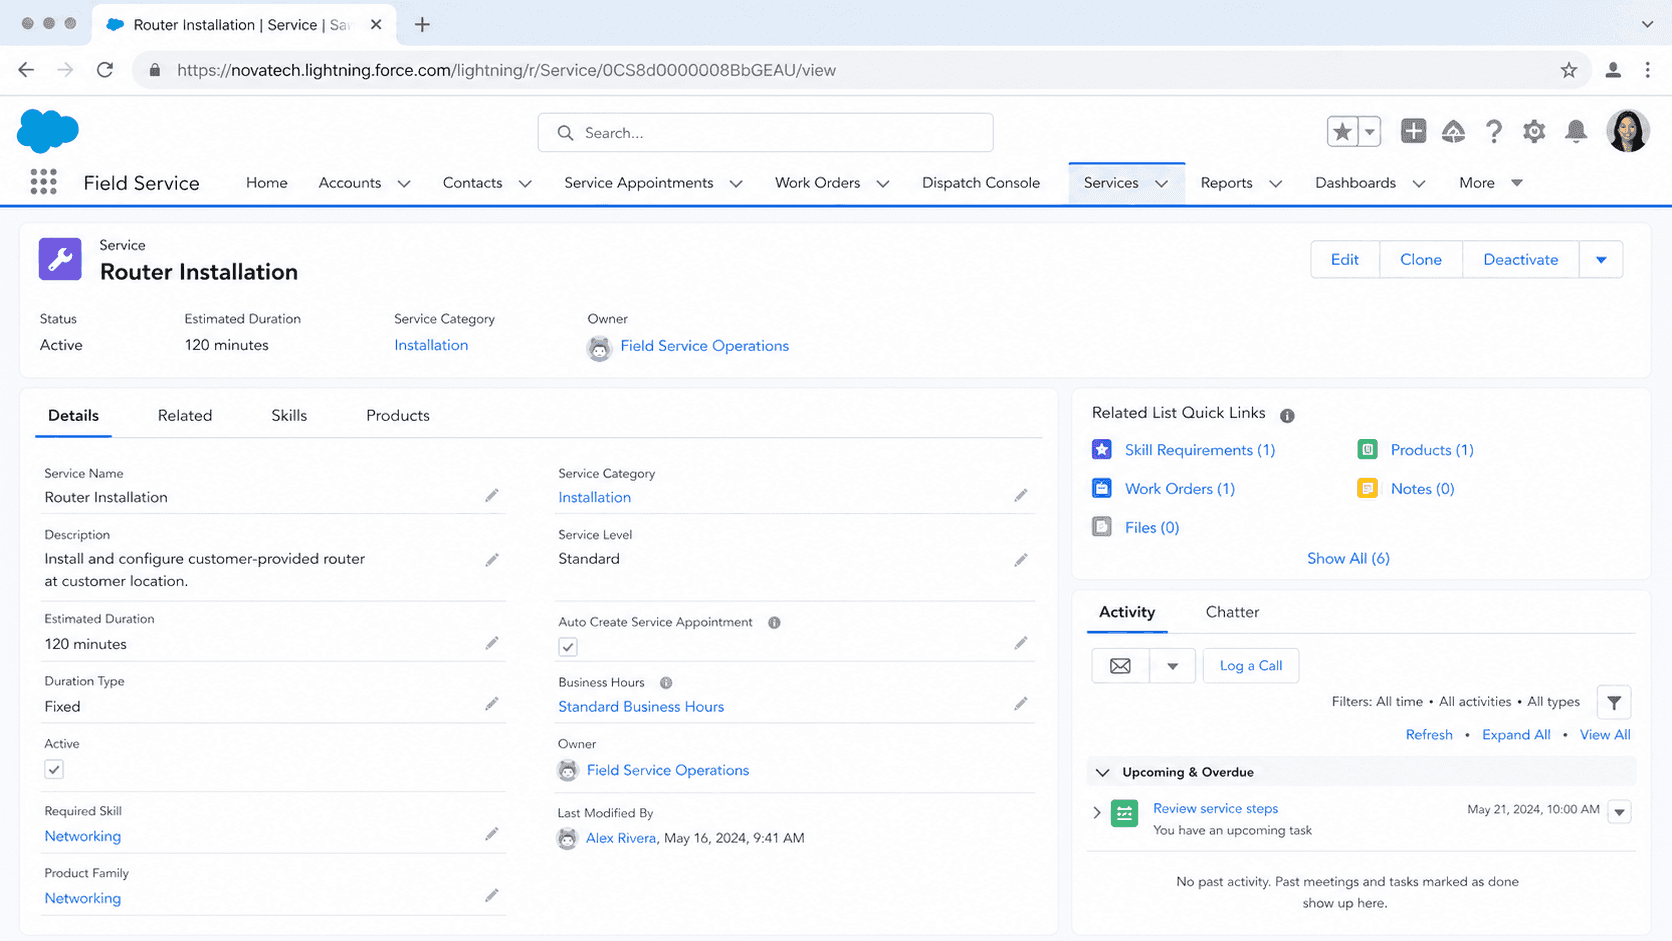The image size is (1672, 941).
Task: Edit the Product Family pencil icon
Action: (492, 896)
